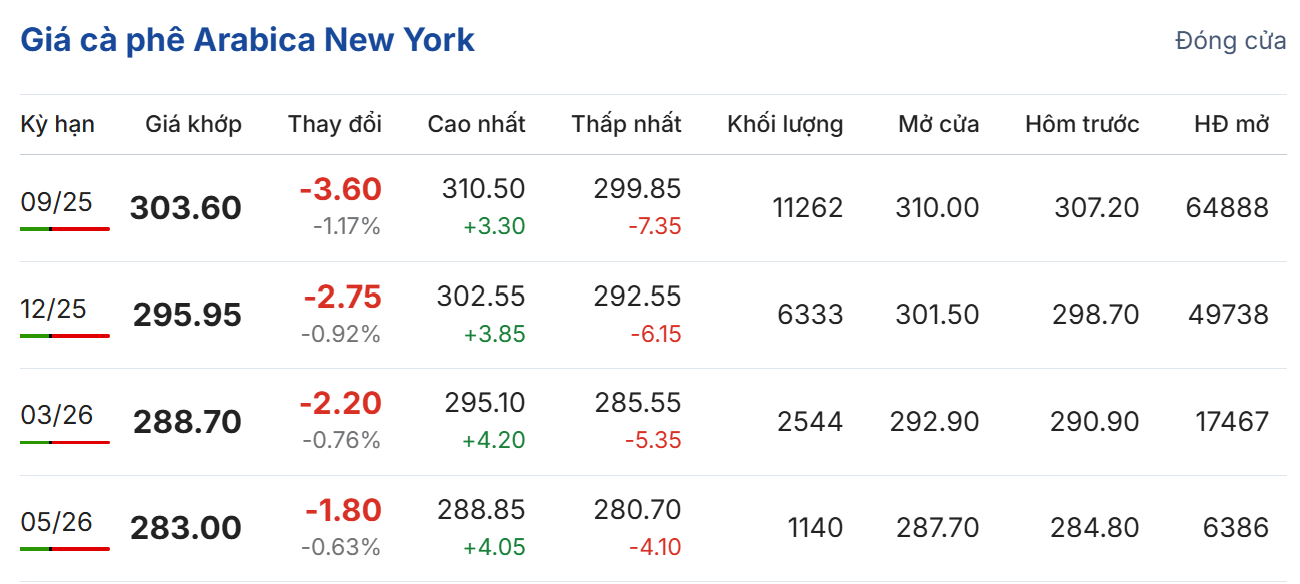The height and width of the screenshot is (584, 1300).
Task: Click the HĐ mở column header
Action: tap(1231, 124)
